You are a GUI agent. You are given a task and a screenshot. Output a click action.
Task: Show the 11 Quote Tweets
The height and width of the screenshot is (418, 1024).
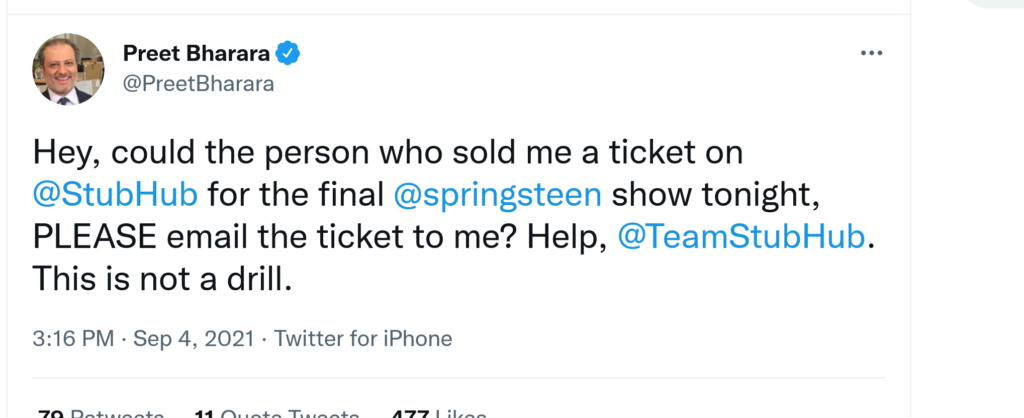[276, 412]
